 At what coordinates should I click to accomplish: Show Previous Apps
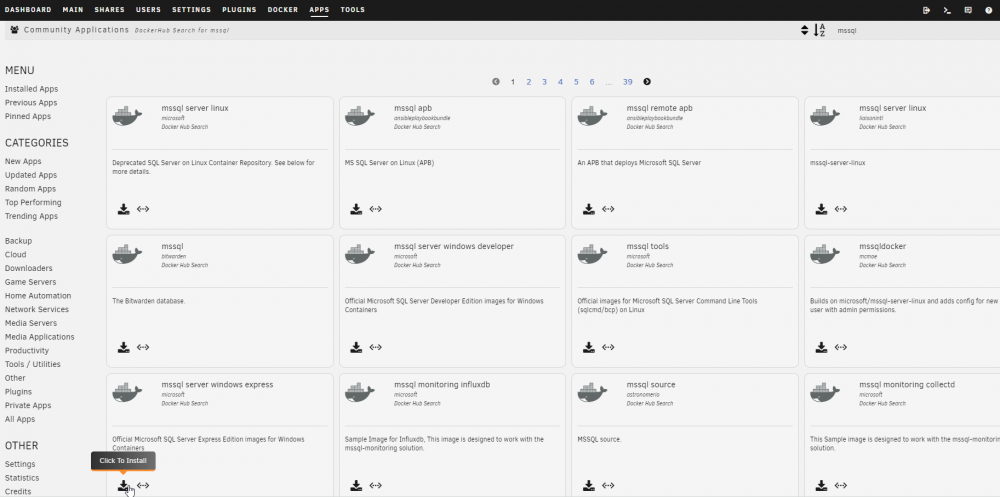[31, 103]
